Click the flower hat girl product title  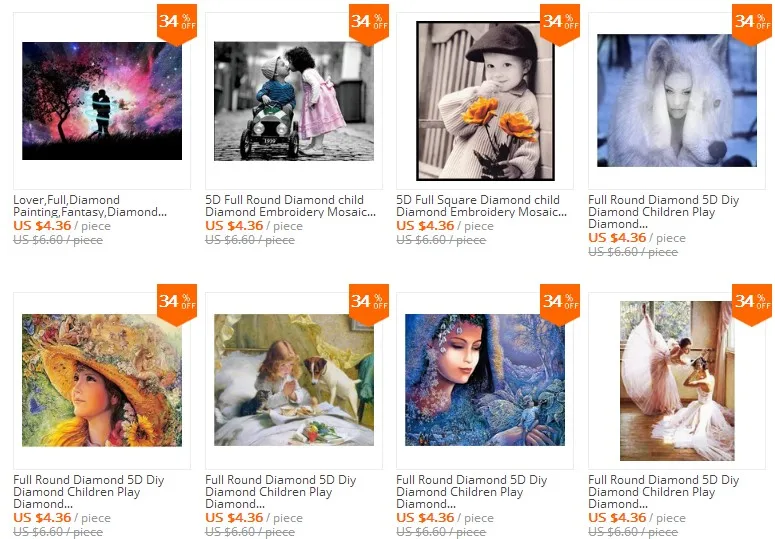88,492
